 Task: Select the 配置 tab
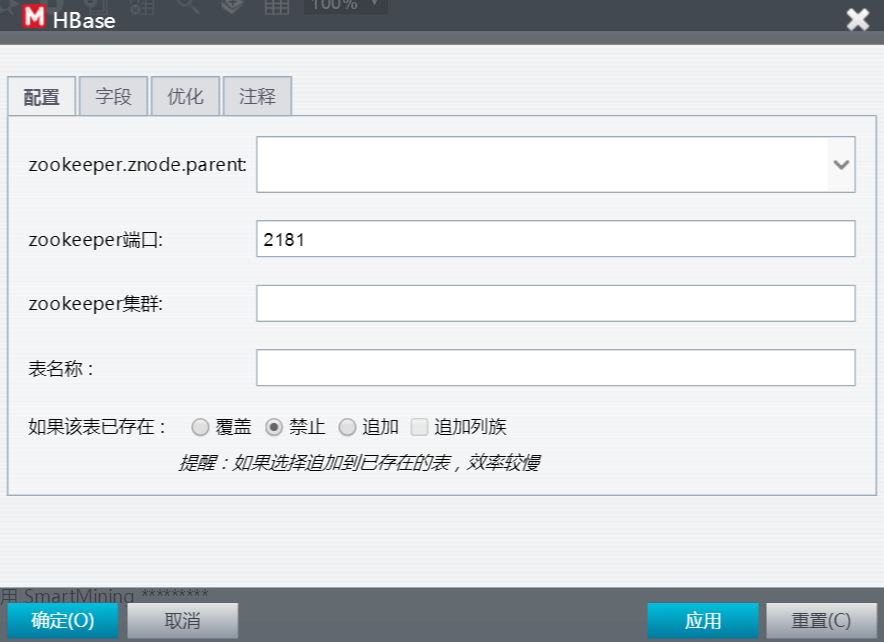click(x=42, y=96)
